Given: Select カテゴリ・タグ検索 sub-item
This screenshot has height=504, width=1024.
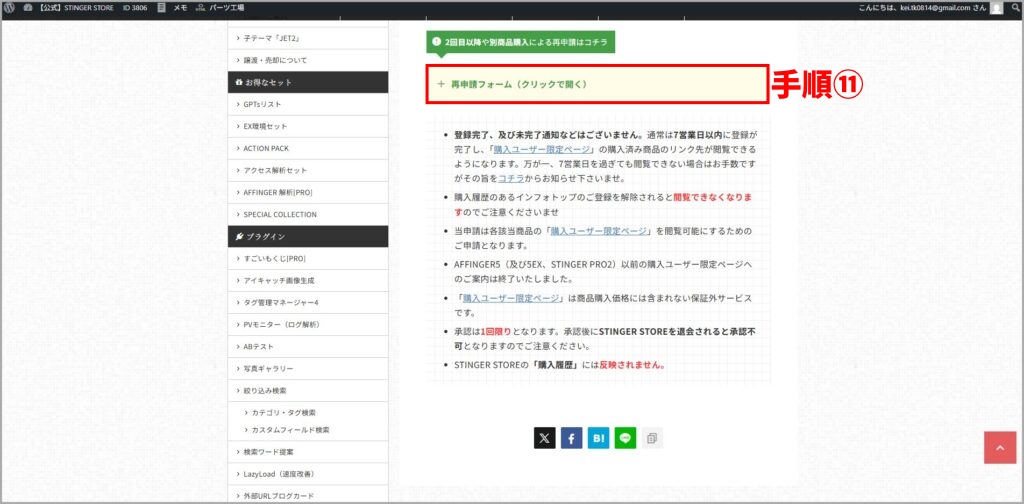Looking at the screenshot, I should click(x=285, y=412).
